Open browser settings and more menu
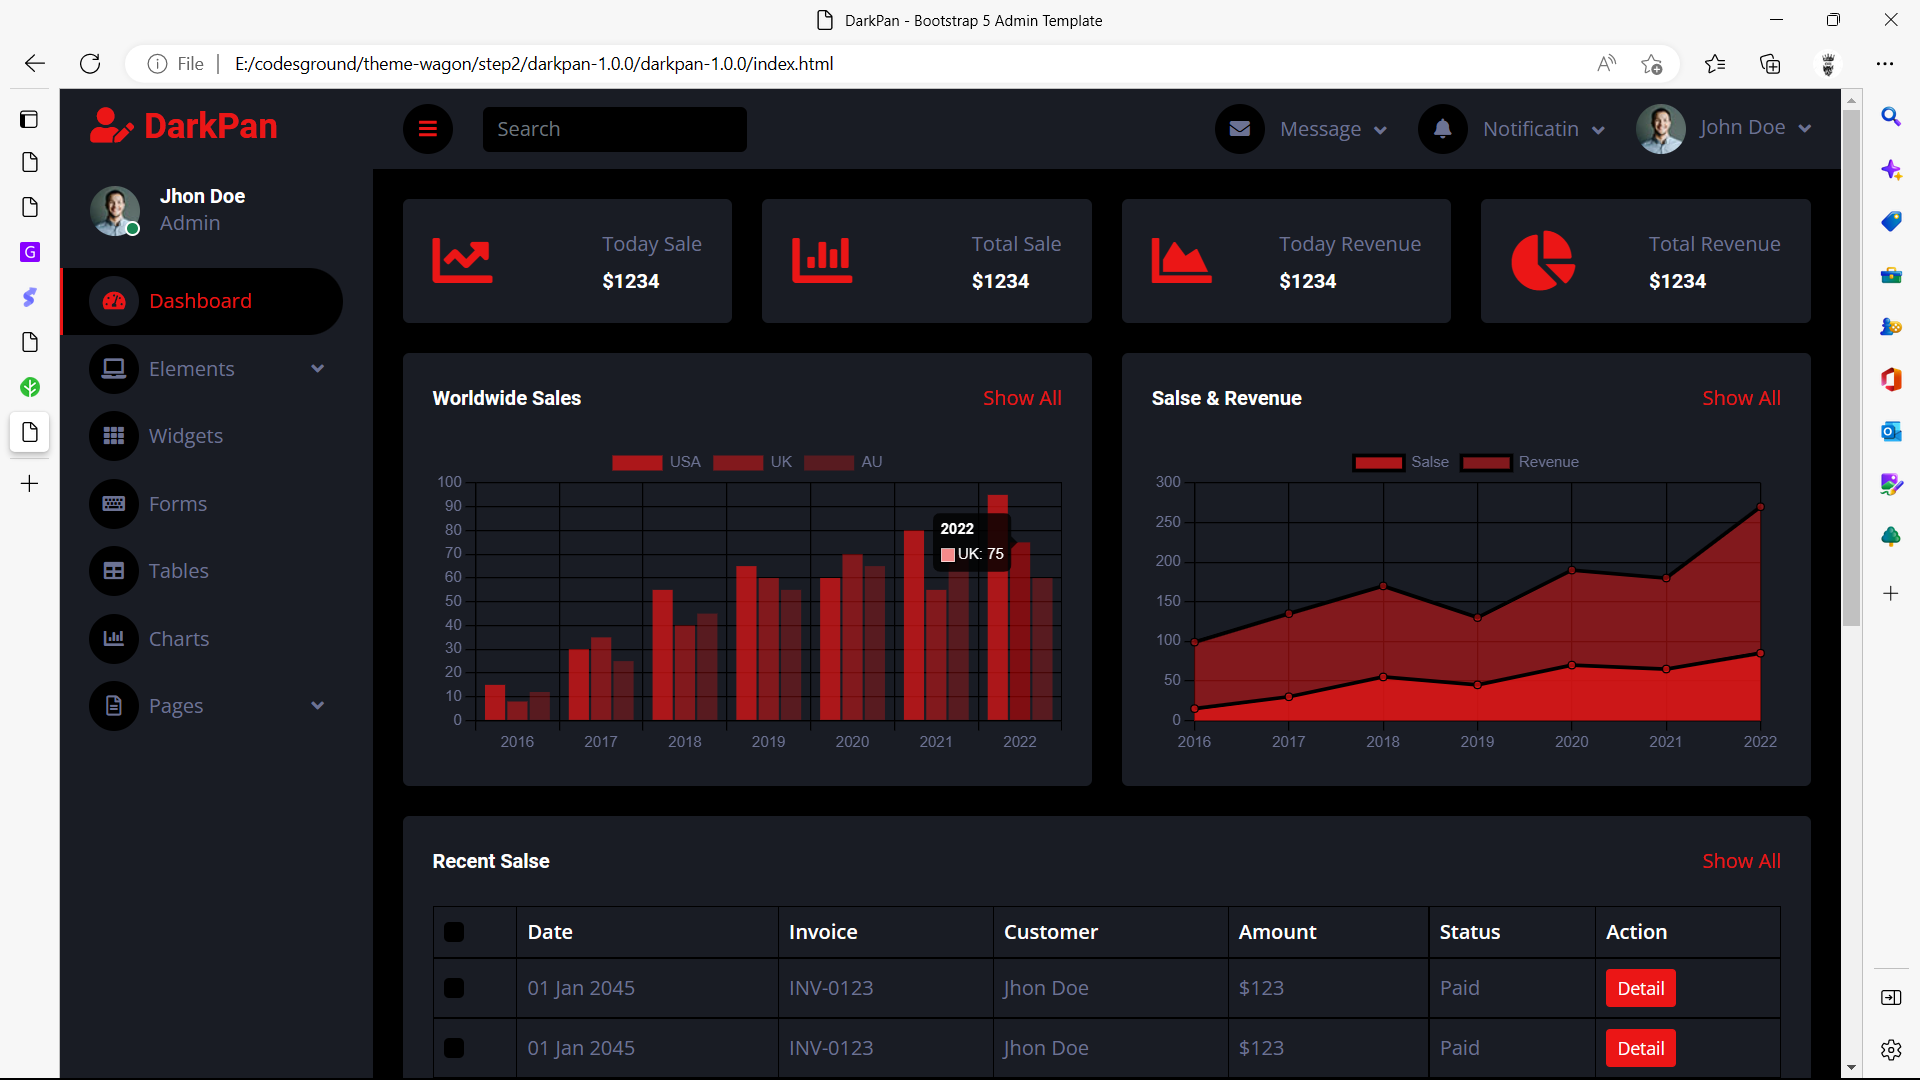The width and height of the screenshot is (1920, 1080). click(1885, 64)
